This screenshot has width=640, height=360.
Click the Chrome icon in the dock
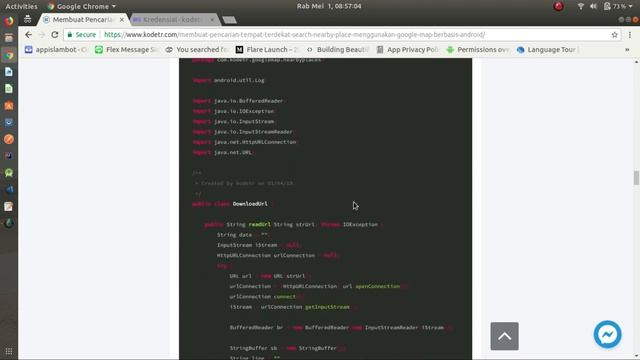click(x=9, y=55)
